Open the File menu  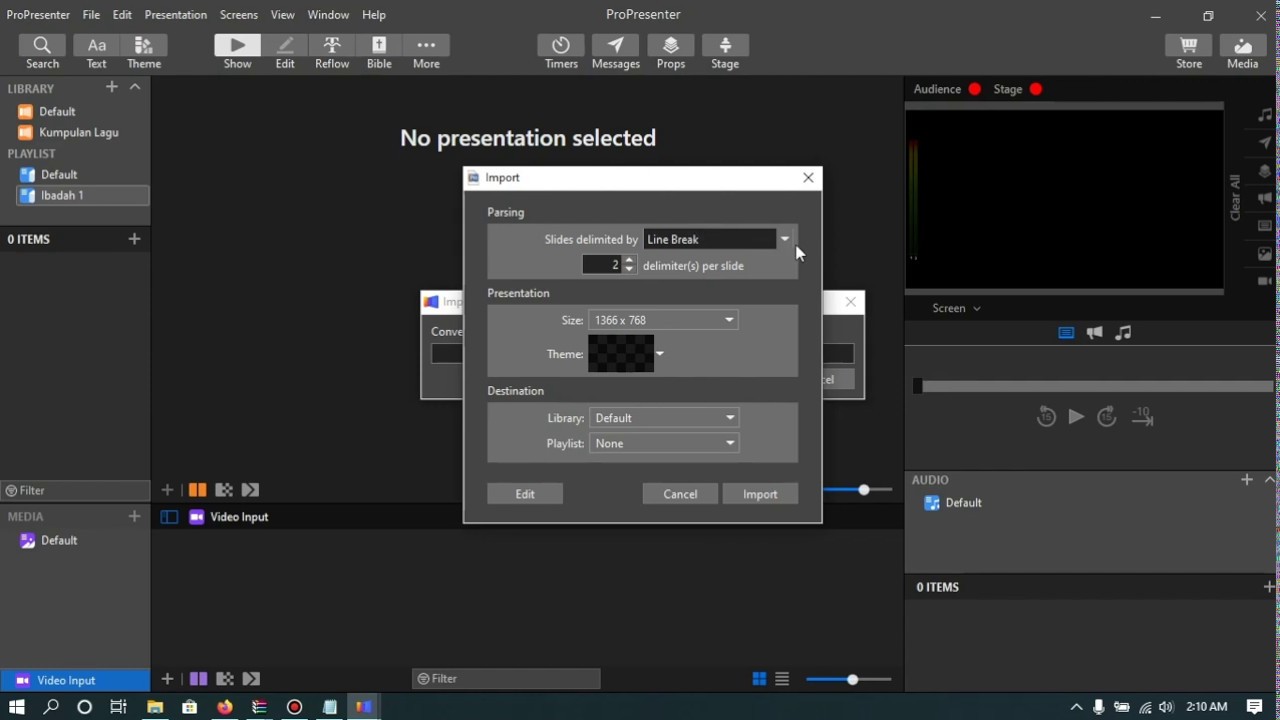91,15
